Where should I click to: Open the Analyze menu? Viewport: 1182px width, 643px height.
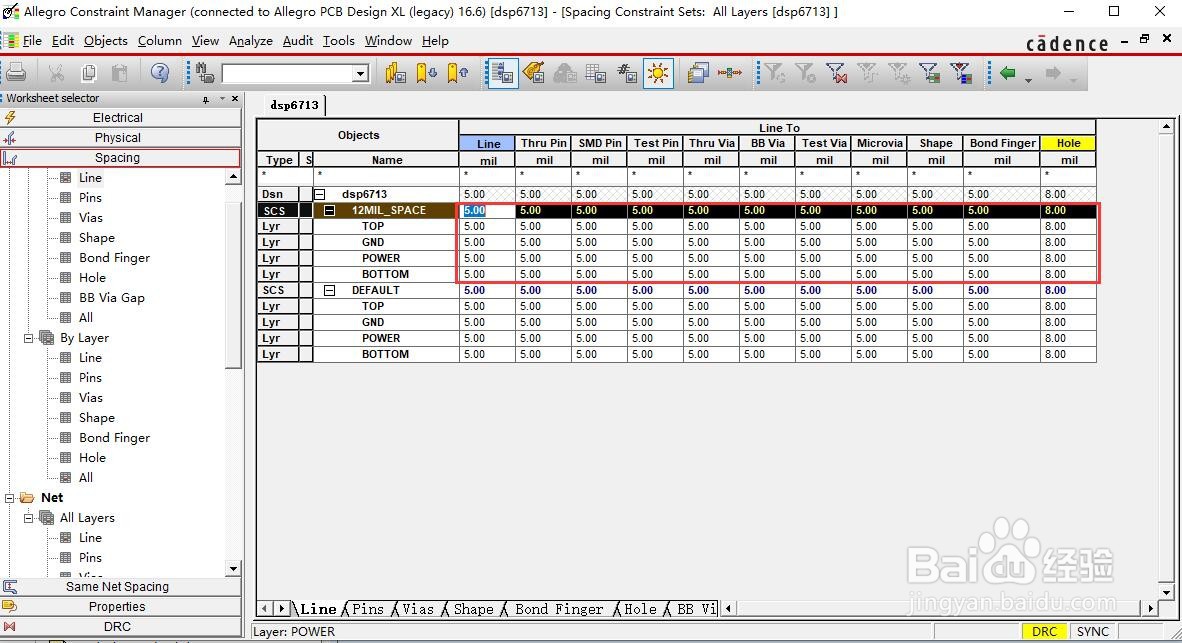pos(250,41)
